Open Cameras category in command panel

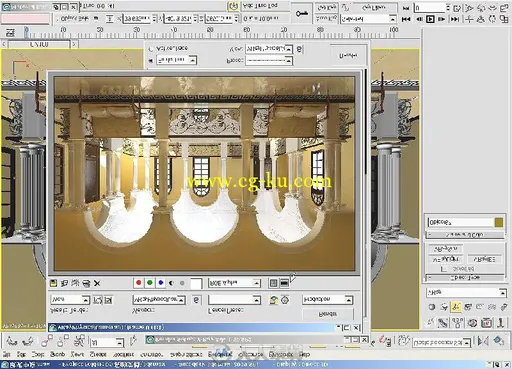[x=468, y=307]
